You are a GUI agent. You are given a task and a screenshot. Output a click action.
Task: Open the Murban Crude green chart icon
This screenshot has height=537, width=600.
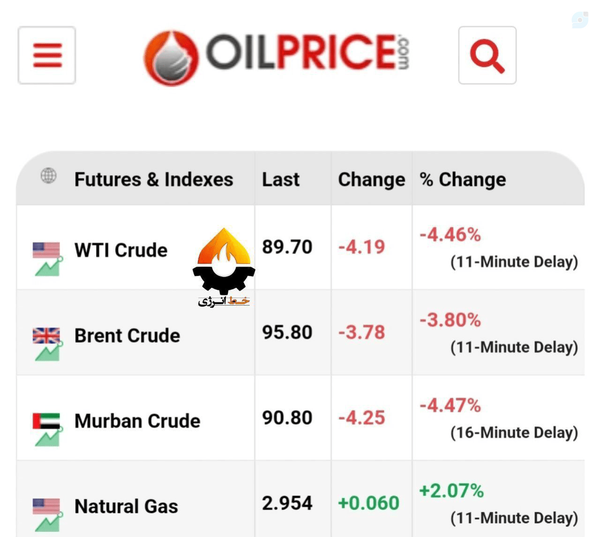click(49, 437)
